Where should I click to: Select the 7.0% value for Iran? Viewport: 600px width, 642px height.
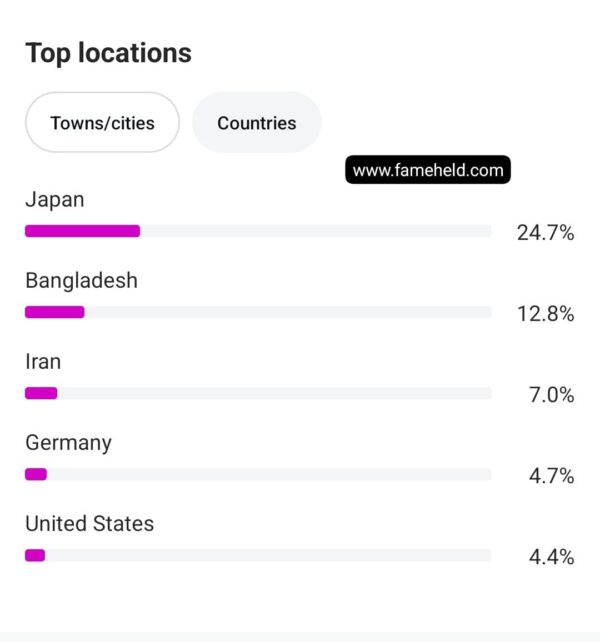click(551, 395)
